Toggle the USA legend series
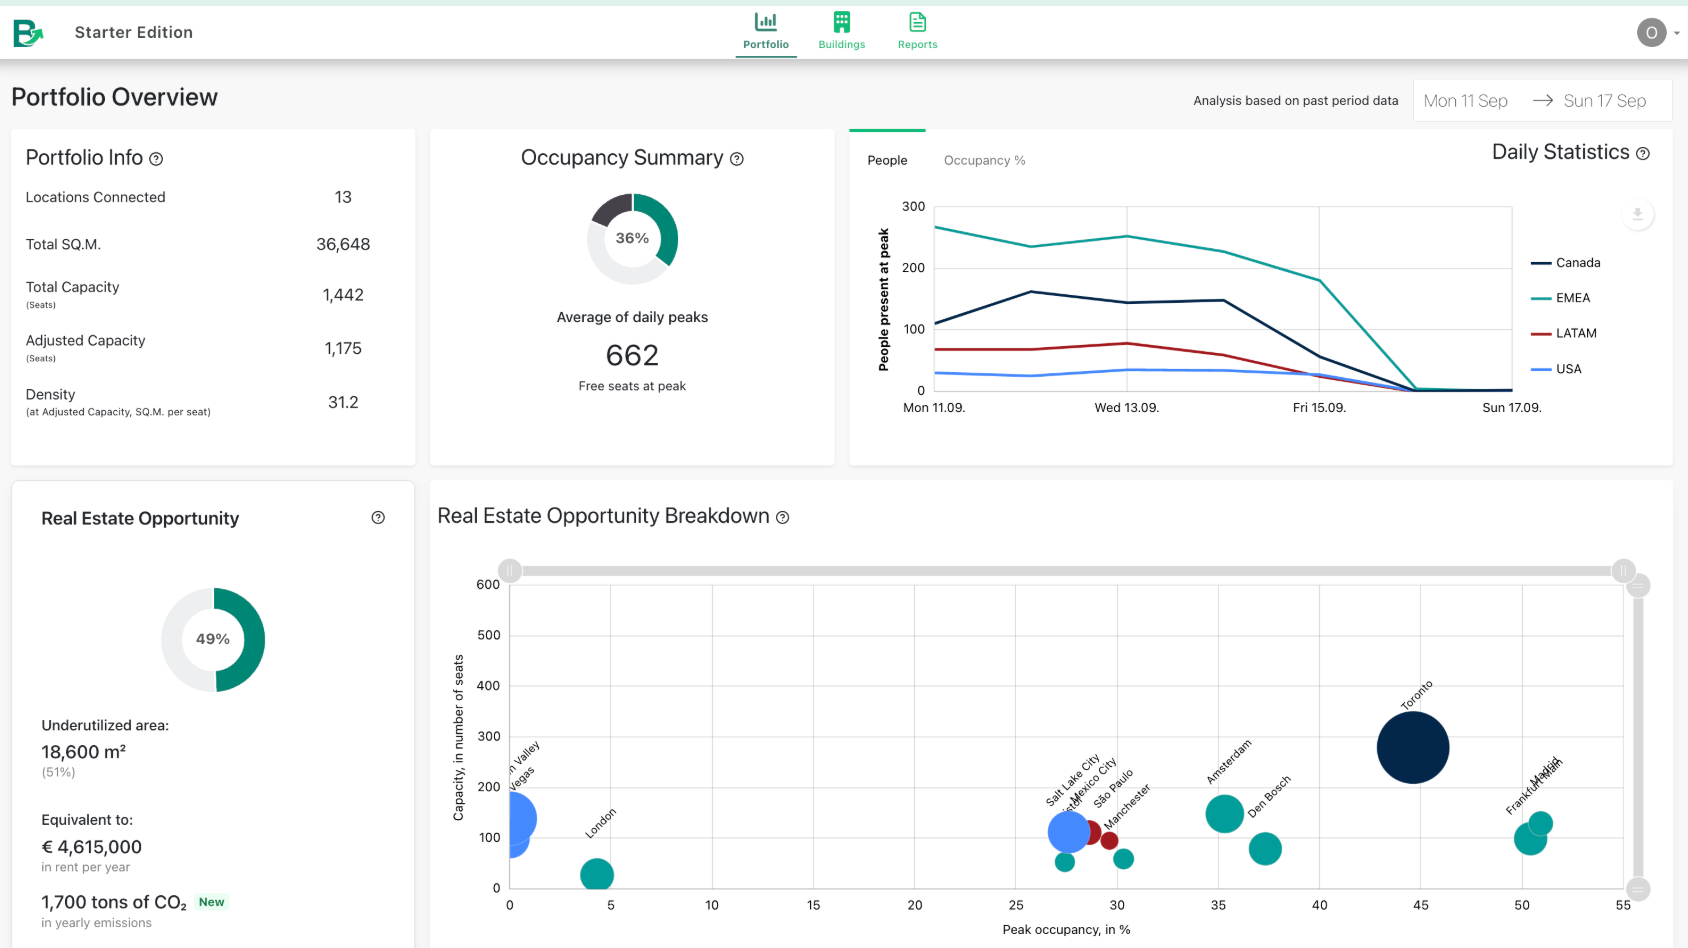Image resolution: width=1688 pixels, height=948 pixels. [1557, 369]
